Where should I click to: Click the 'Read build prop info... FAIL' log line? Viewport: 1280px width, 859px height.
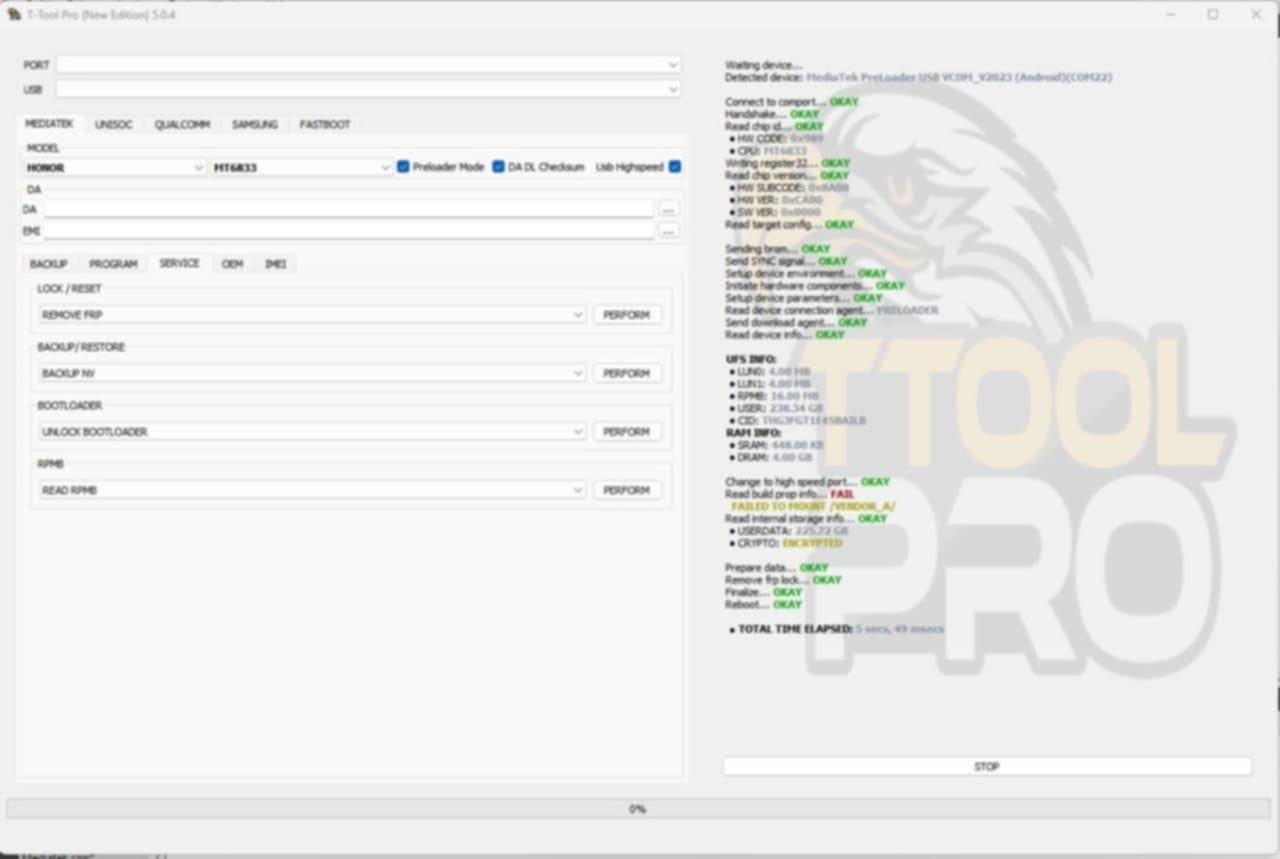click(790, 494)
